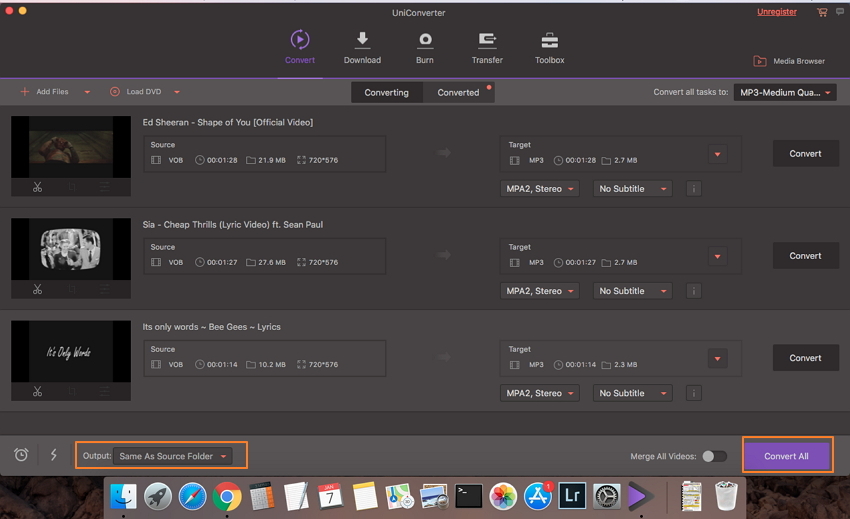Open MPA2 Stereo audio dropdown for Sia
Image resolution: width=850 pixels, height=519 pixels.
click(x=539, y=291)
